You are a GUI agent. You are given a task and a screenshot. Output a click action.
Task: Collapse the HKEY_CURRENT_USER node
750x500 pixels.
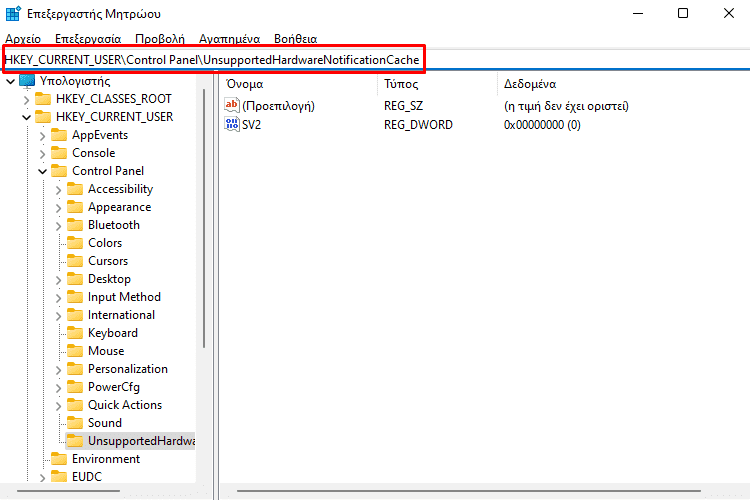pyautogui.click(x=26, y=118)
